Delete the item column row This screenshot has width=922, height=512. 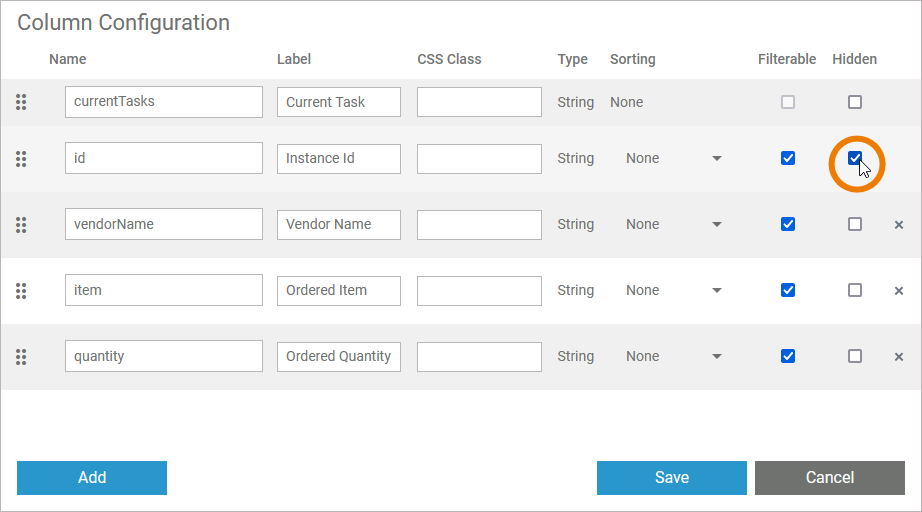[898, 291]
